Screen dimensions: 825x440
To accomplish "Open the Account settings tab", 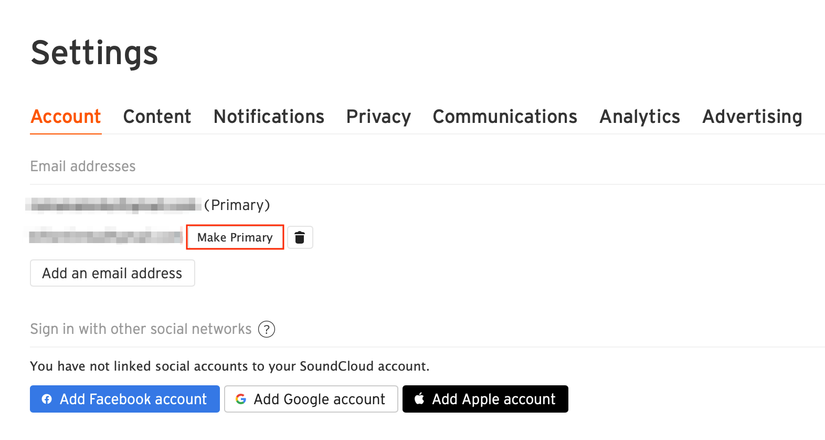I will [x=66, y=116].
